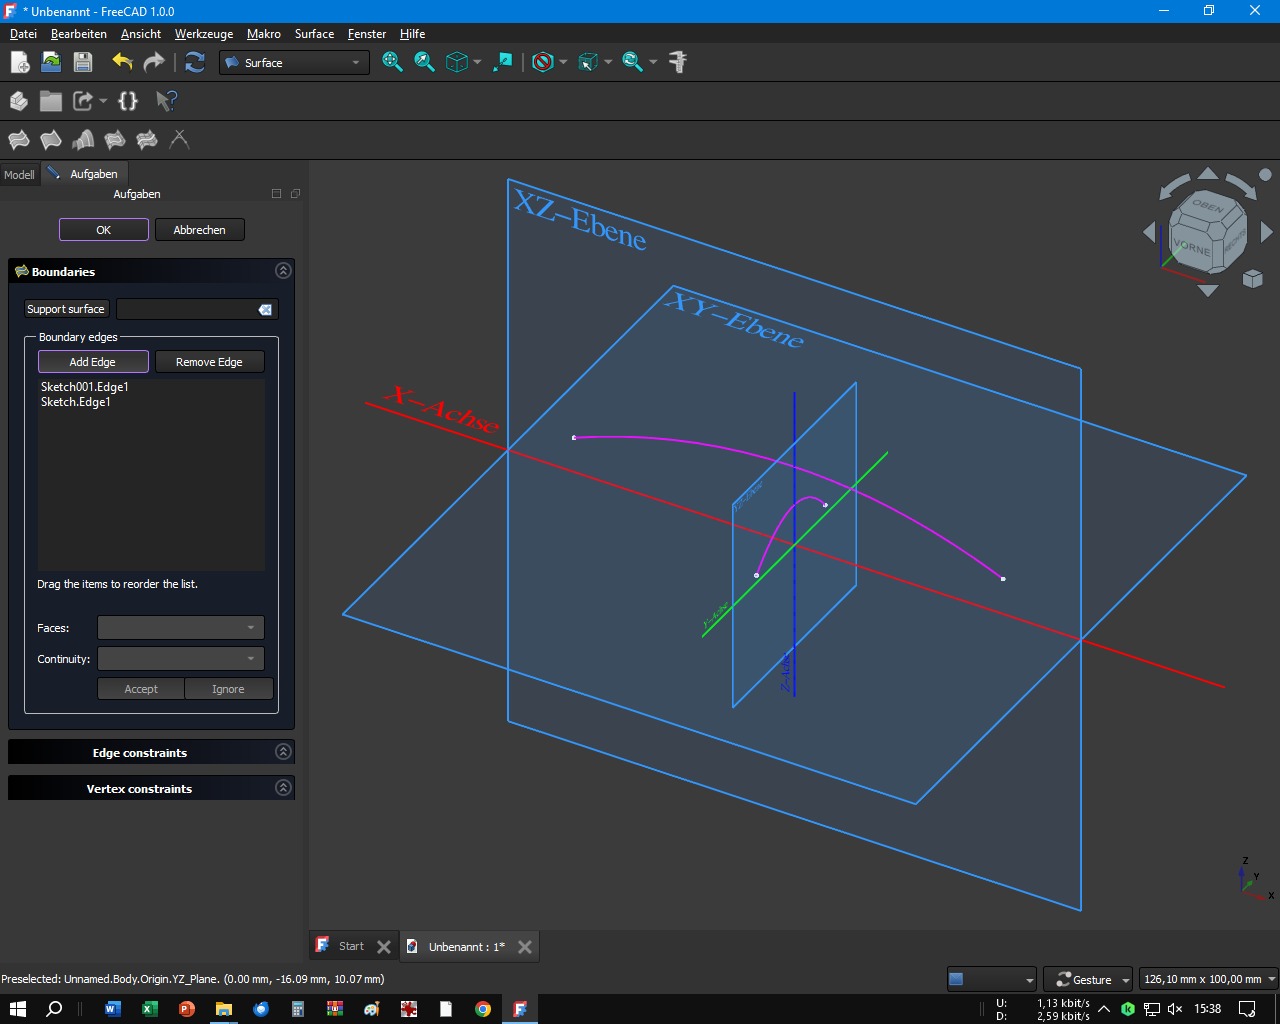1280x1024 pixels.
Task: Click the Create Group folder icon
Action: tap(51, 101)
